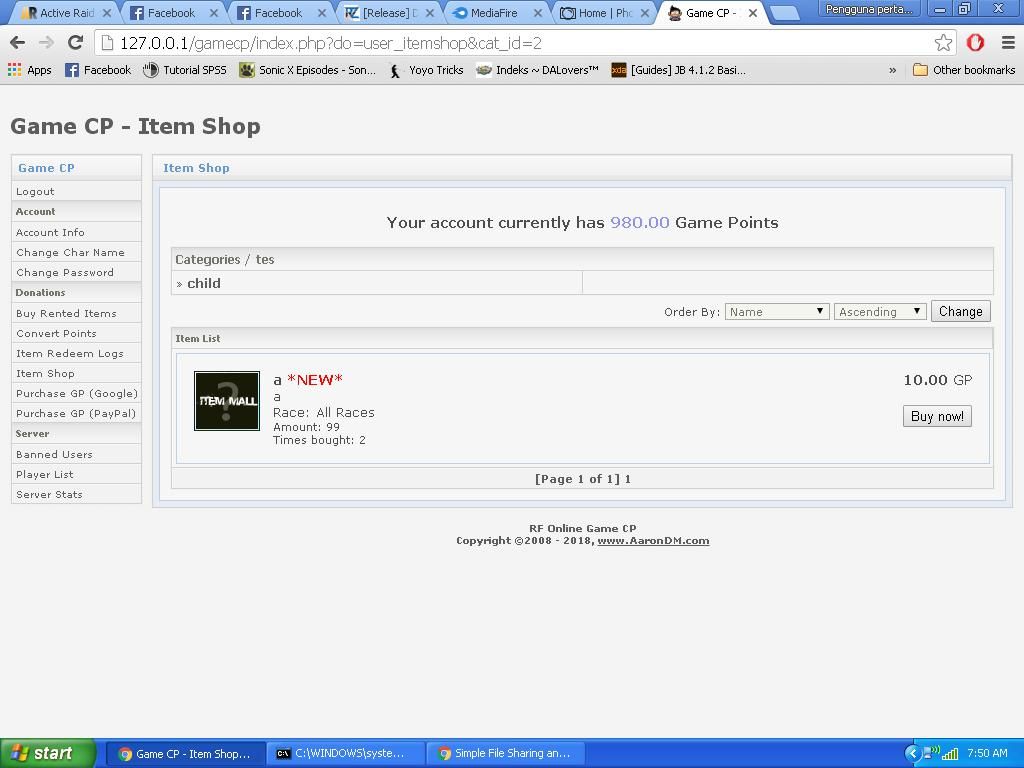Click the address bar URL field

point(520,43)
